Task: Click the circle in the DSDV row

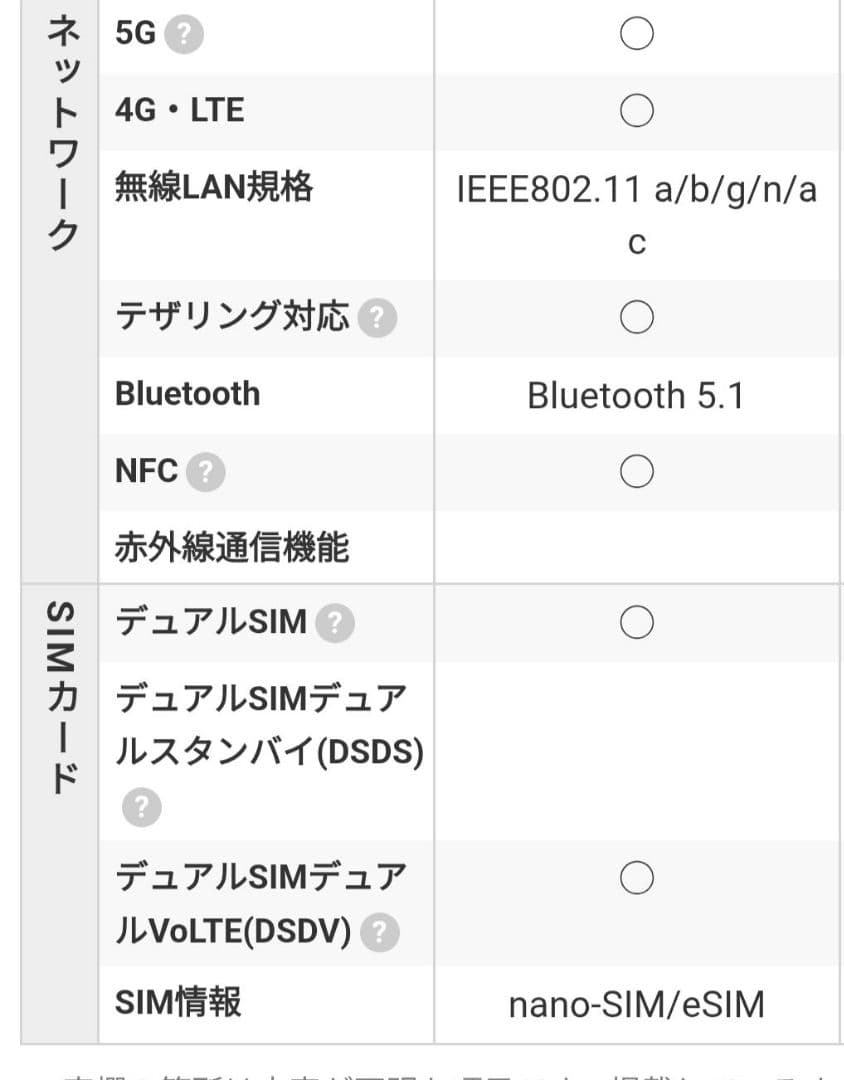Action: pyautogui.click(x=636, y=877)
